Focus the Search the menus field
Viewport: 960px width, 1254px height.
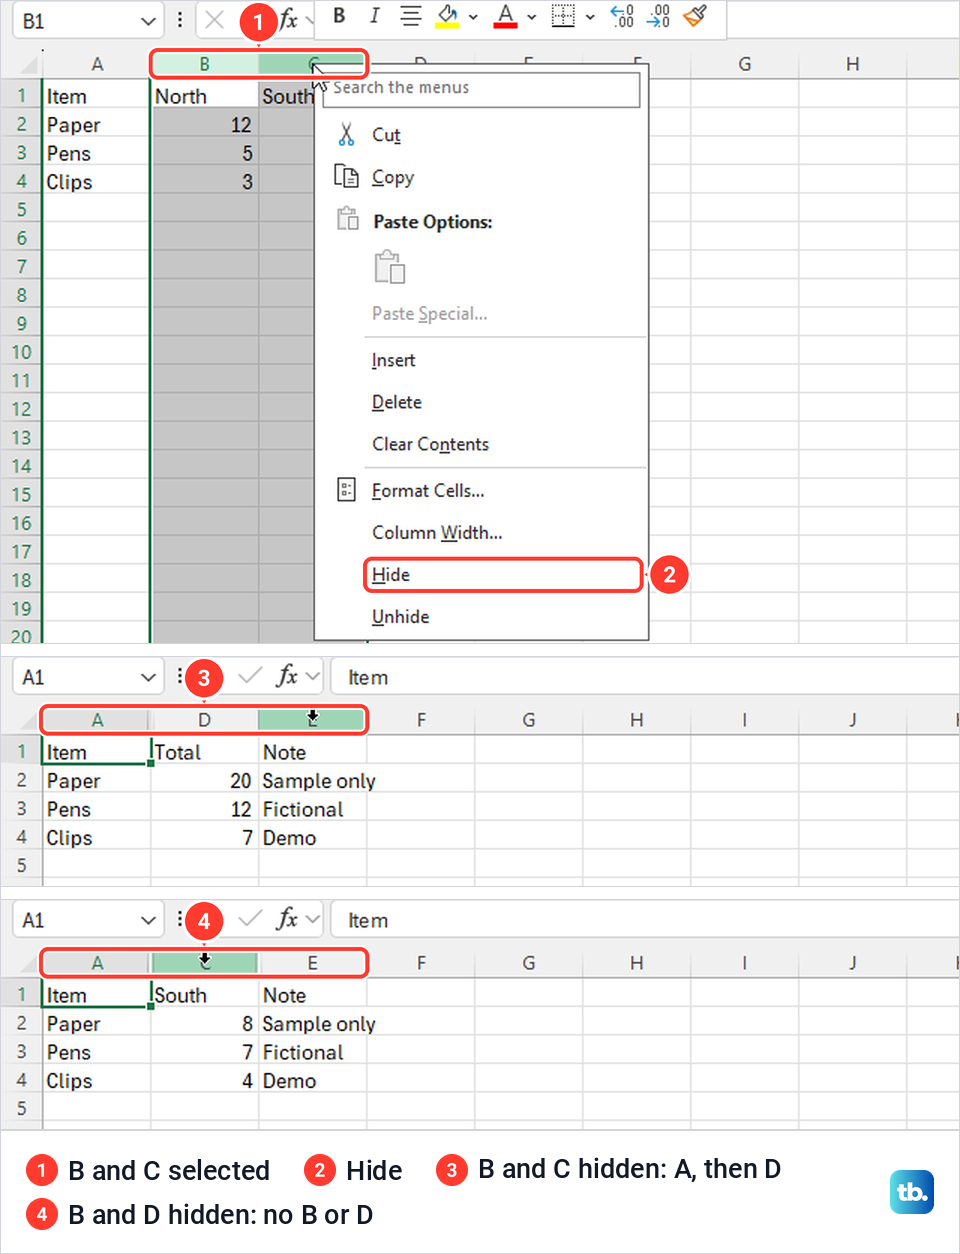pyautogui.click(x=481, y=88)
